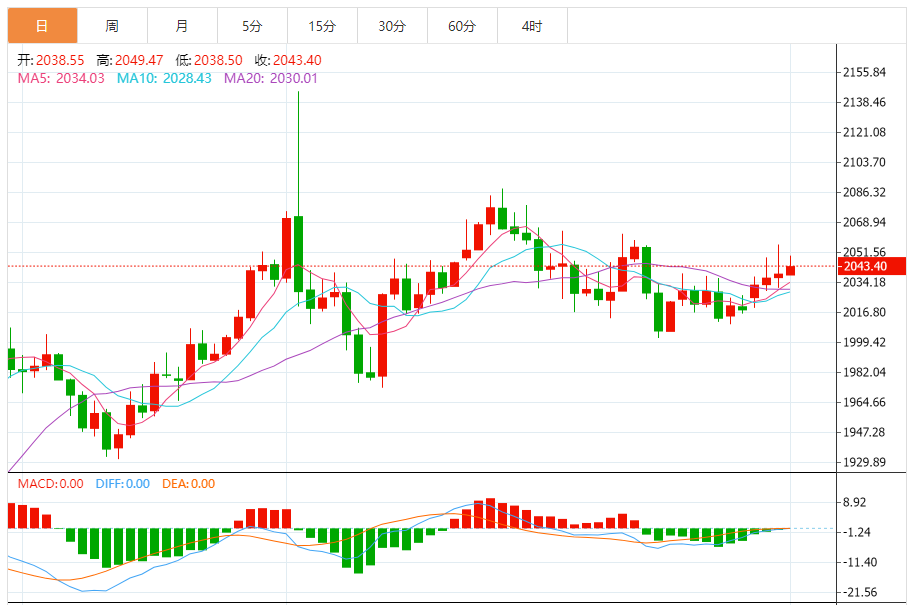Click the 2068.94 price axis label
The width and height of the screenshot is (915, 605).
pyautogui.click(x=864, y=222)
